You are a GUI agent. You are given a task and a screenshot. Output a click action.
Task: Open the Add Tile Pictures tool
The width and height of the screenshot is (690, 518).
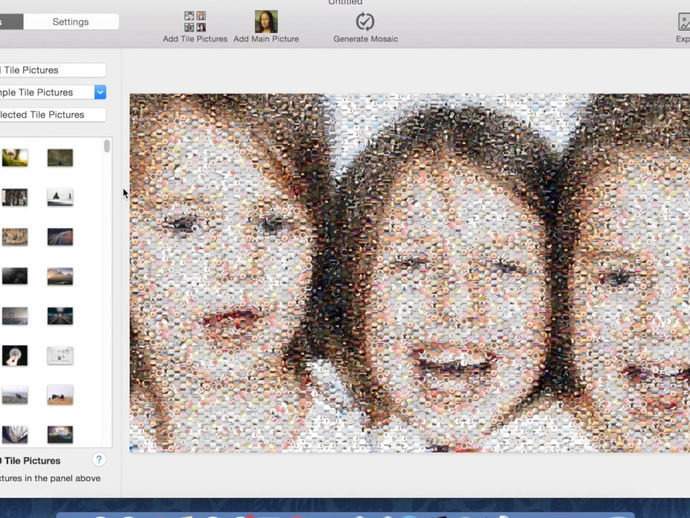(x=195, y=27)
